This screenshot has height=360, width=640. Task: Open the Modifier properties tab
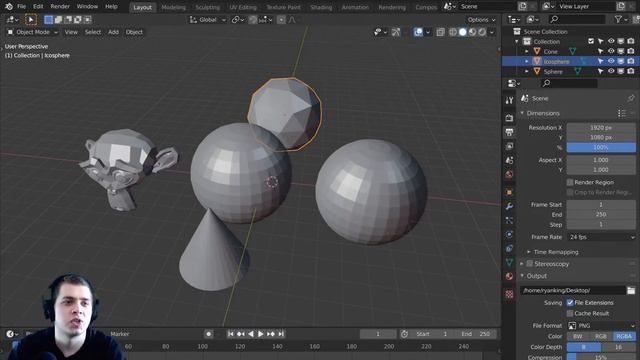click(509, 206)
